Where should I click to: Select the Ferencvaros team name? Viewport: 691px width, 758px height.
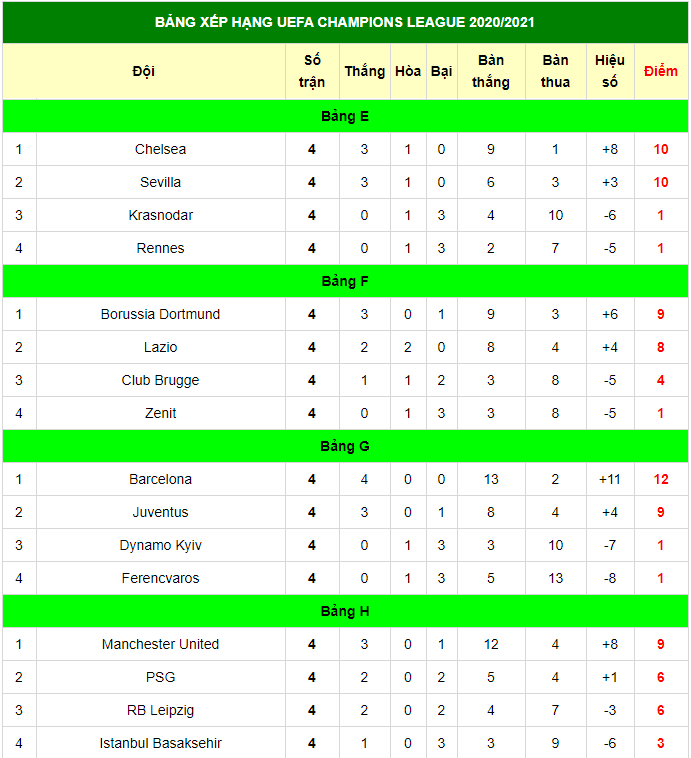pyautogui.click(x=160, y=578)
